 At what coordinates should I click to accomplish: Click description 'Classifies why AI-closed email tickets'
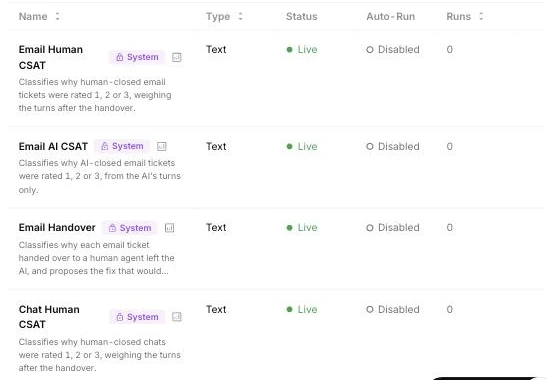pyautogui.click(x=100, y=176)
